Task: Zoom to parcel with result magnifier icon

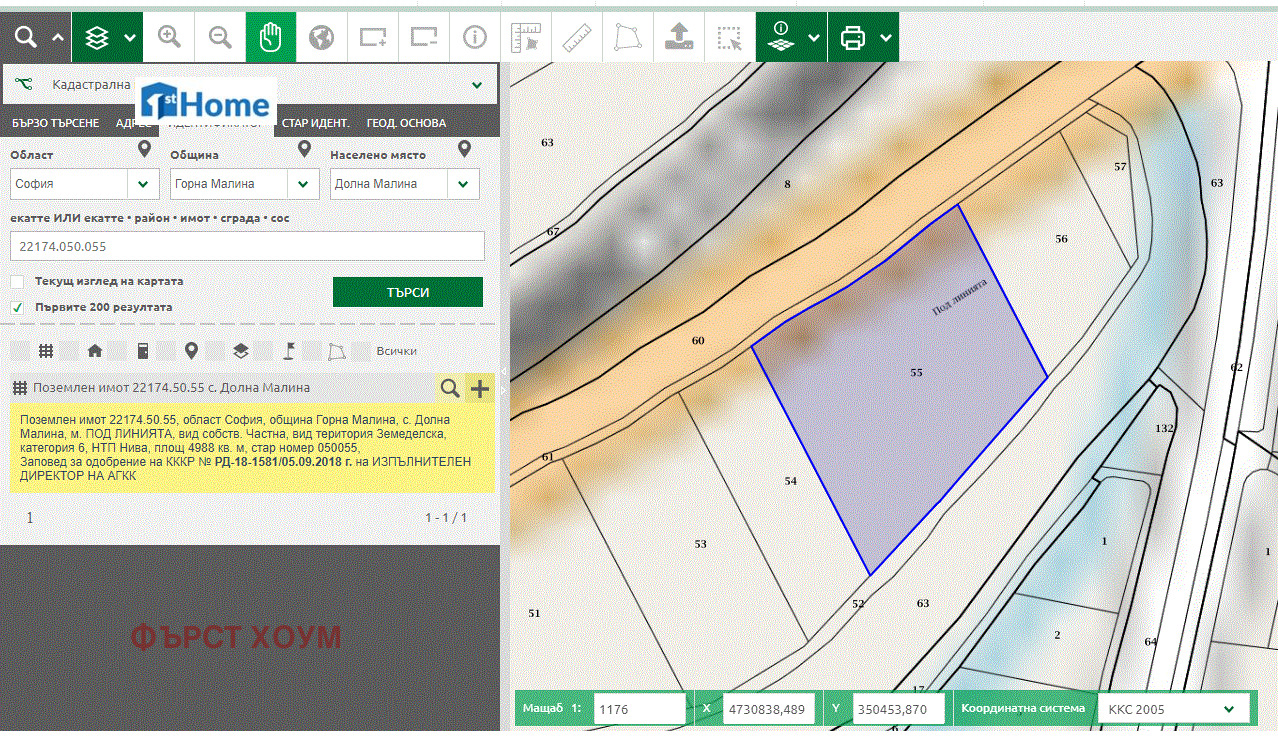Action: click(451, 388)
